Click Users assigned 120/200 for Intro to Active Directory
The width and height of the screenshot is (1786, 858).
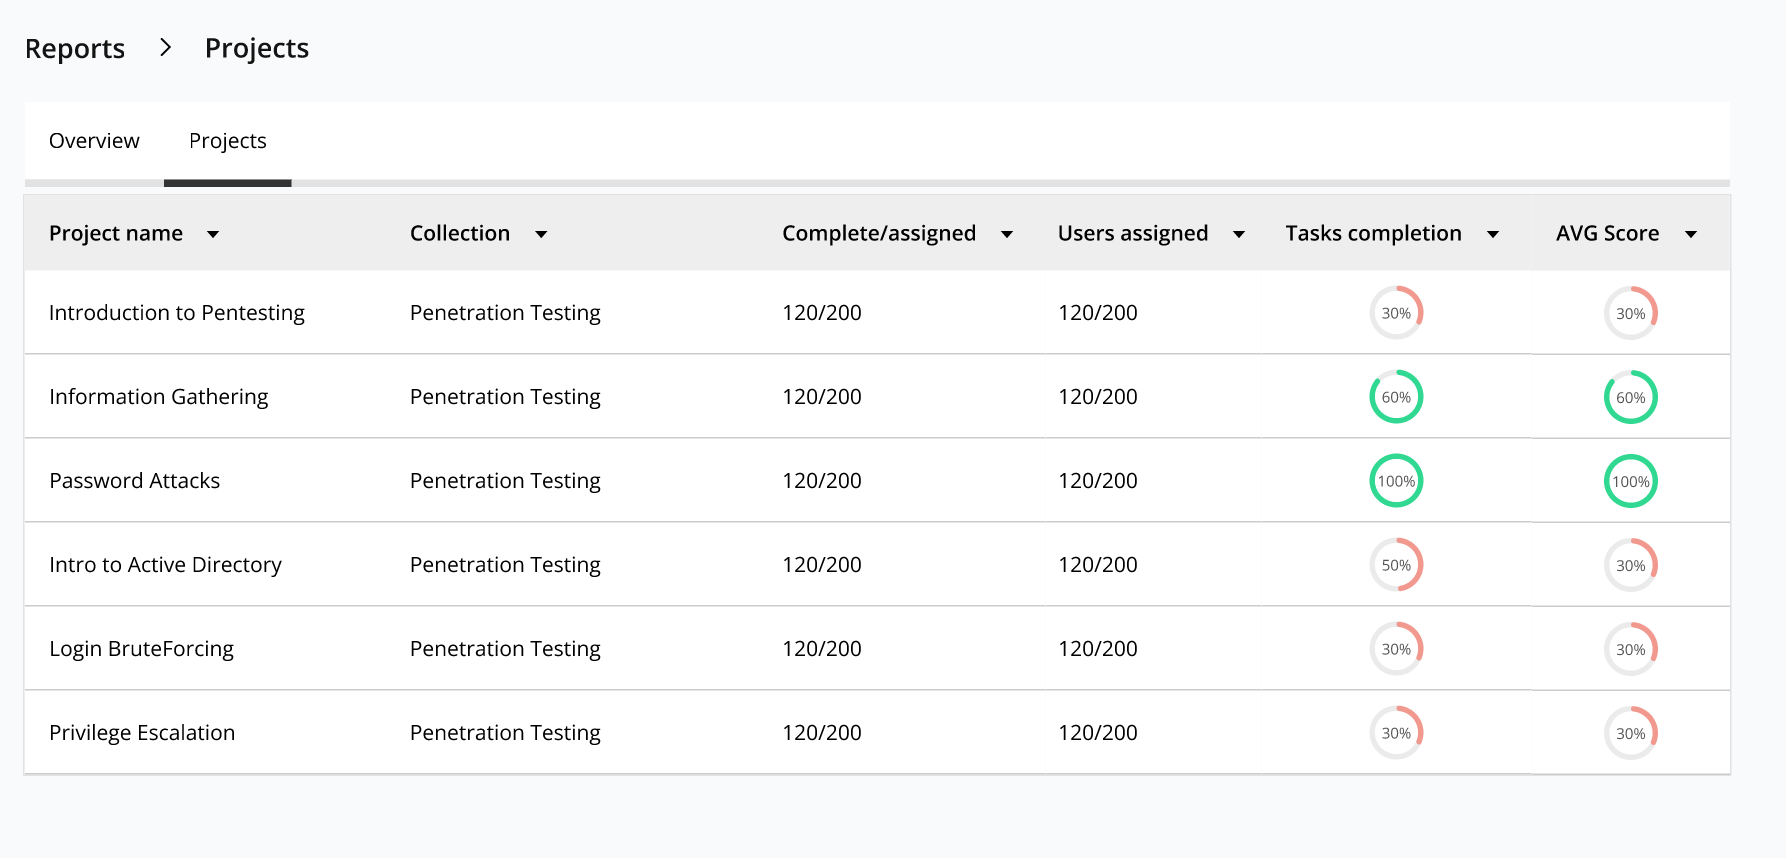click(1098, 565)
